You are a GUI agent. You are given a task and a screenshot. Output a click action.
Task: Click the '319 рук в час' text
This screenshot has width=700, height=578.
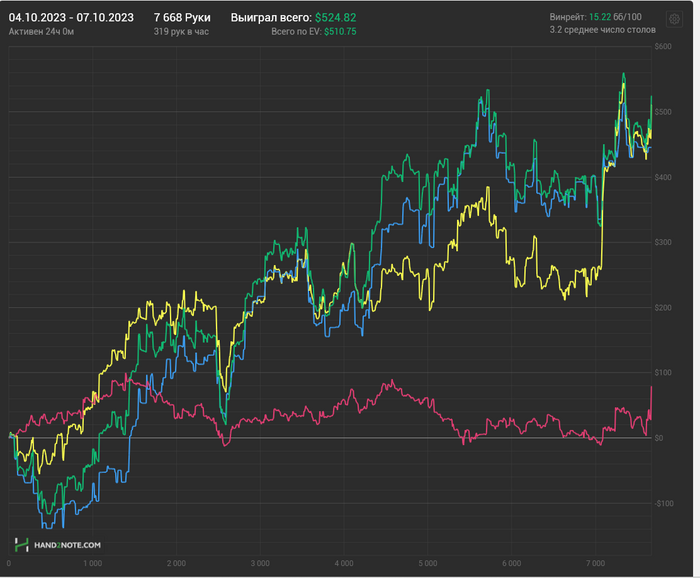pos(181,32)
